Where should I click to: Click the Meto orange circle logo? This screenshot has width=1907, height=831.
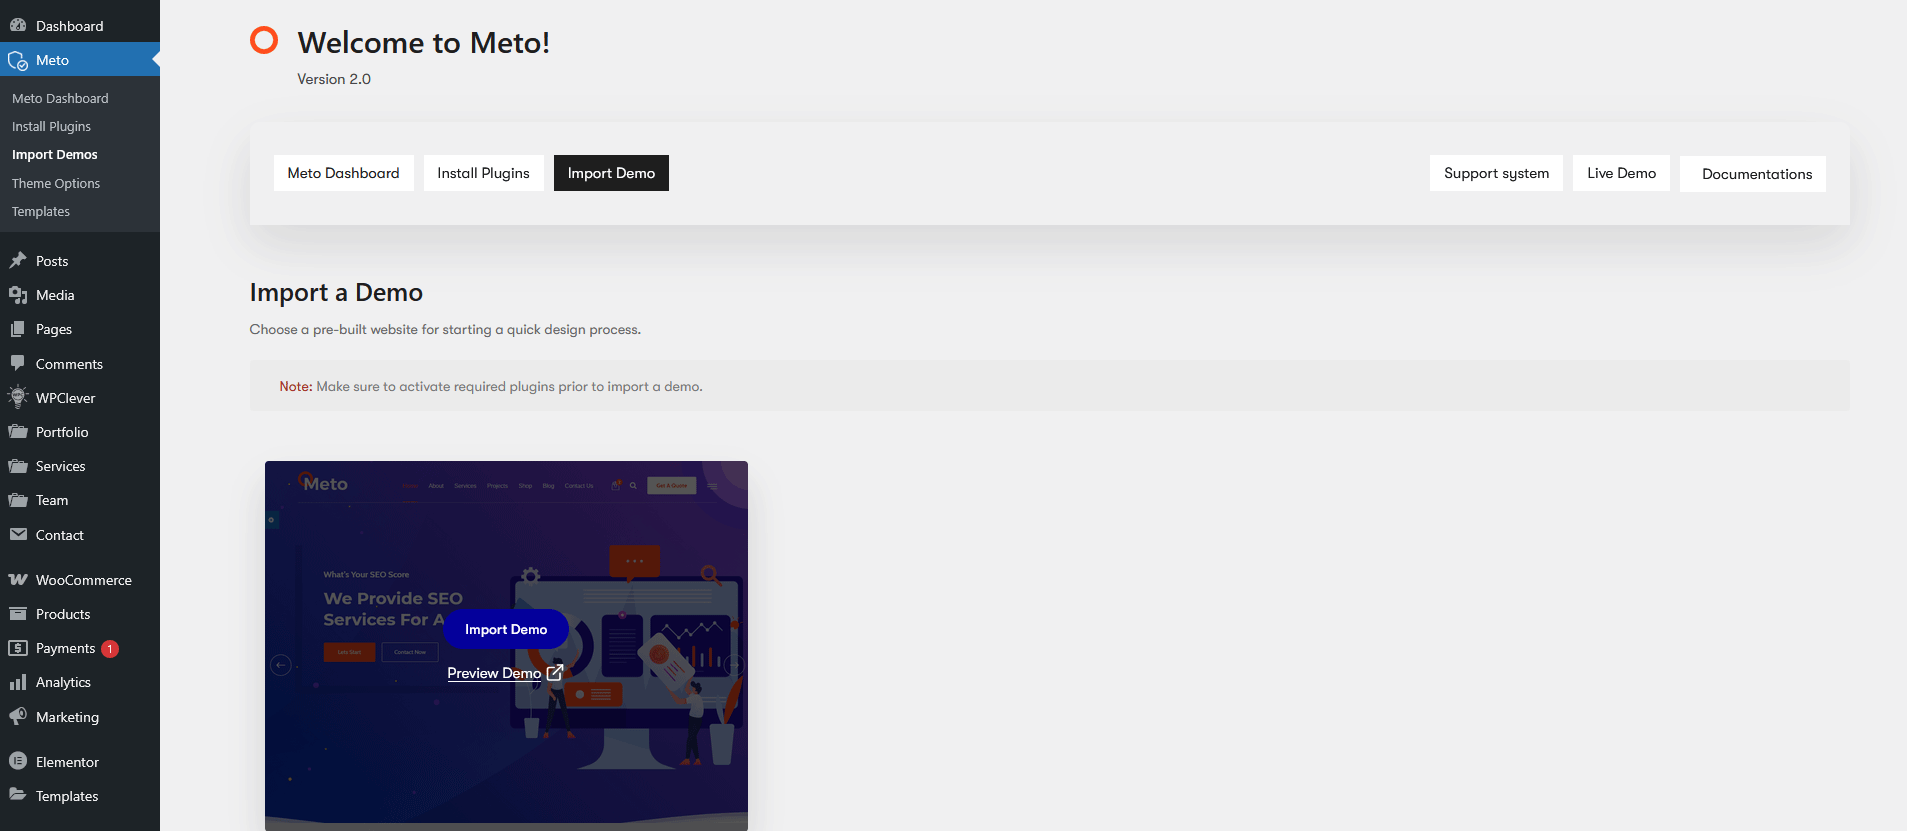point(264,40)
